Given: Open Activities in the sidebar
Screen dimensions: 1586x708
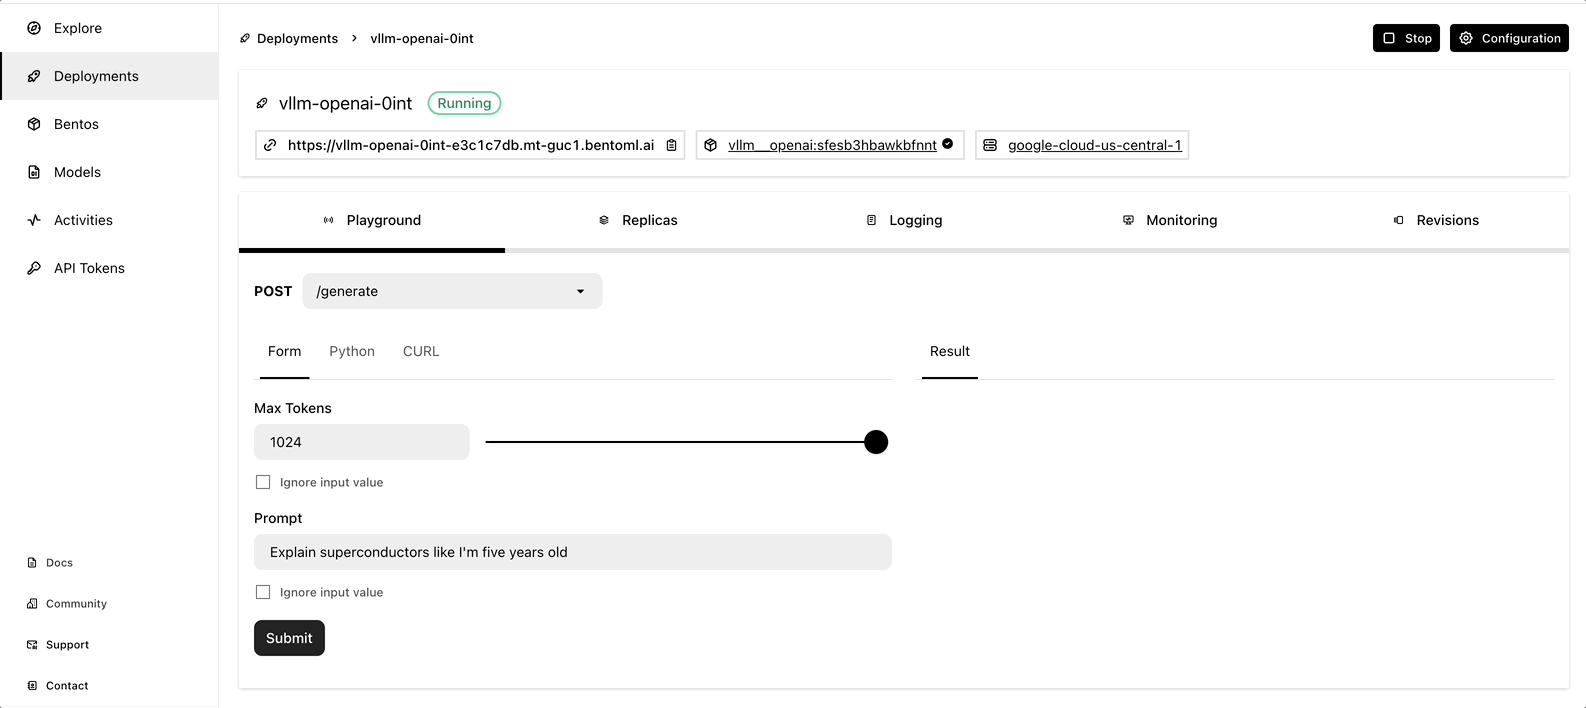Looking at the screenshot, I should pos(109,220).
